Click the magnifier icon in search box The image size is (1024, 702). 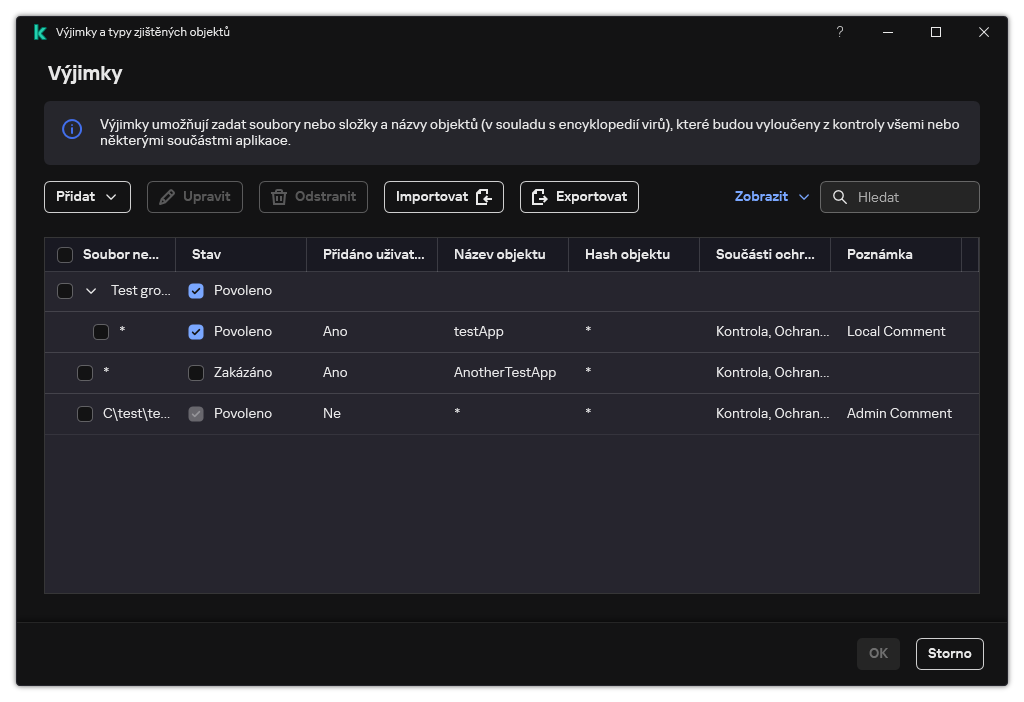(x=840, y=197)
